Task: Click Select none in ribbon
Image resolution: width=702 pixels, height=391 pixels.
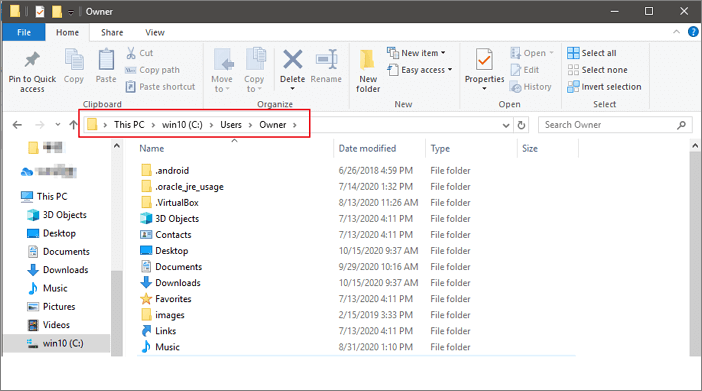Action: coord(597,70)
